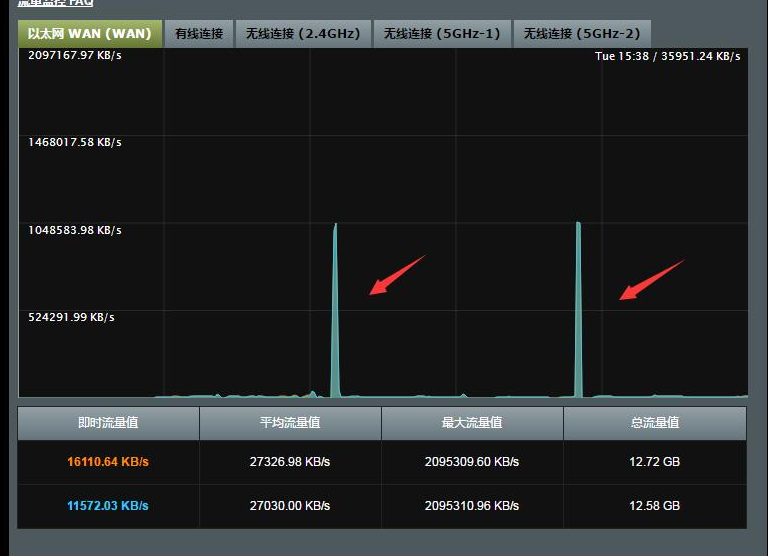Click the 524291.99 KB/s axis label
The image size is (768, 556).
pyautogui.click(x=71, y=317)
